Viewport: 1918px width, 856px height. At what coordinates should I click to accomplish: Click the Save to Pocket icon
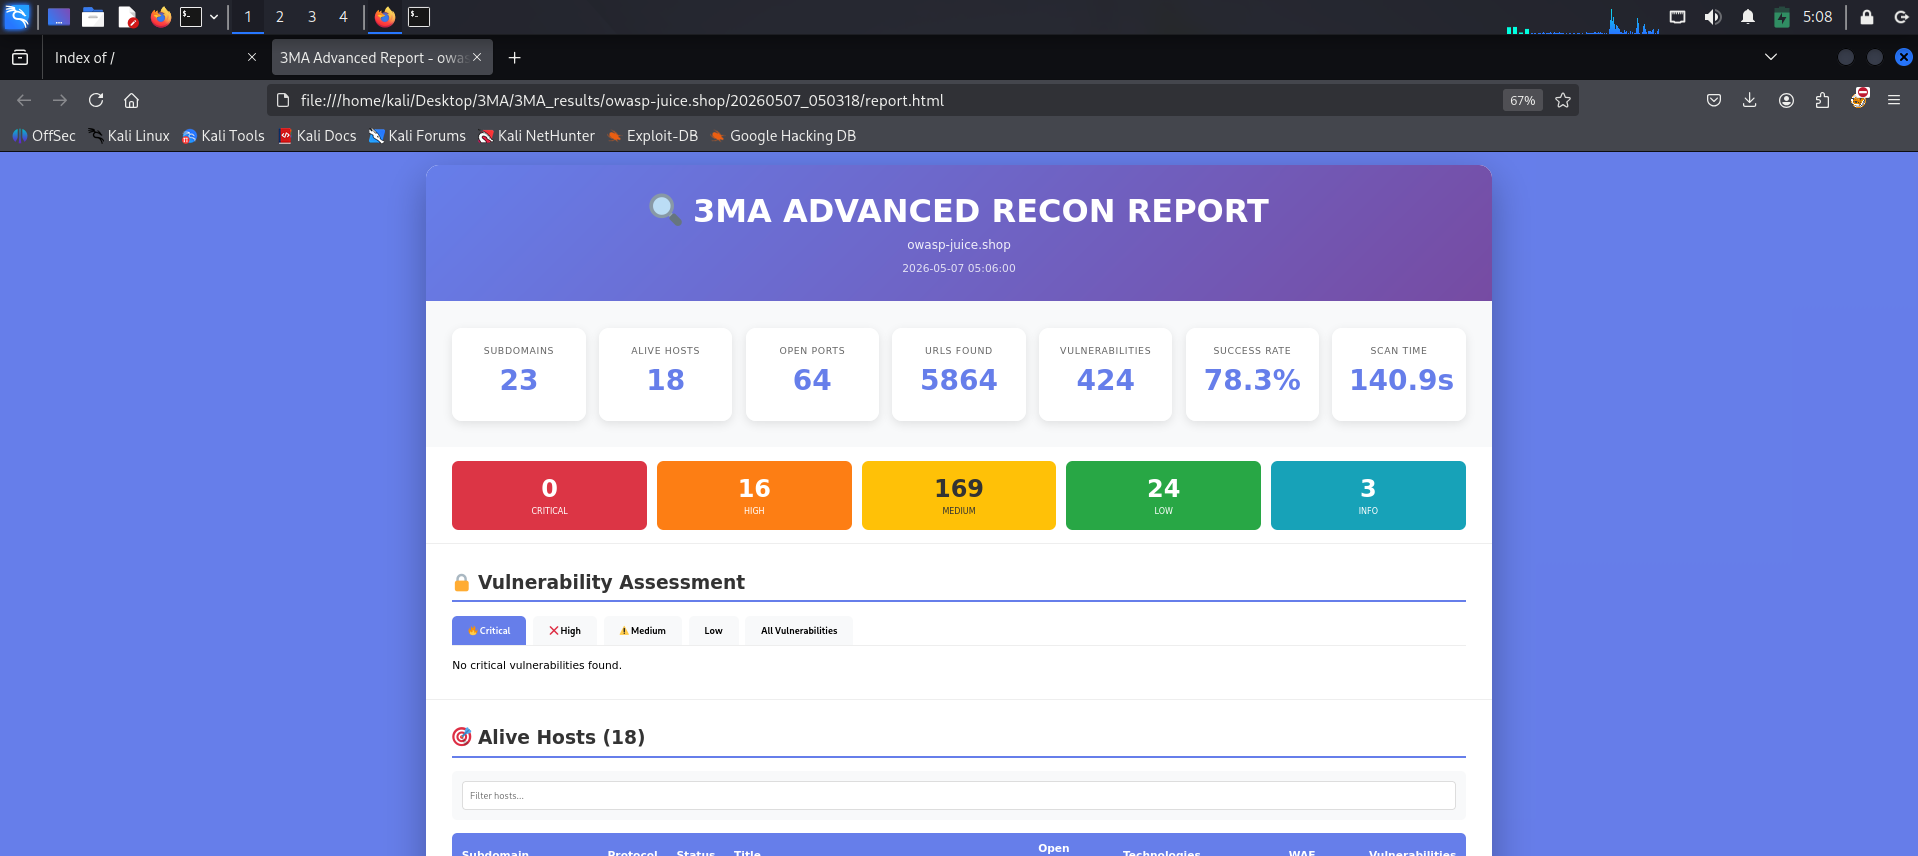1714,100
